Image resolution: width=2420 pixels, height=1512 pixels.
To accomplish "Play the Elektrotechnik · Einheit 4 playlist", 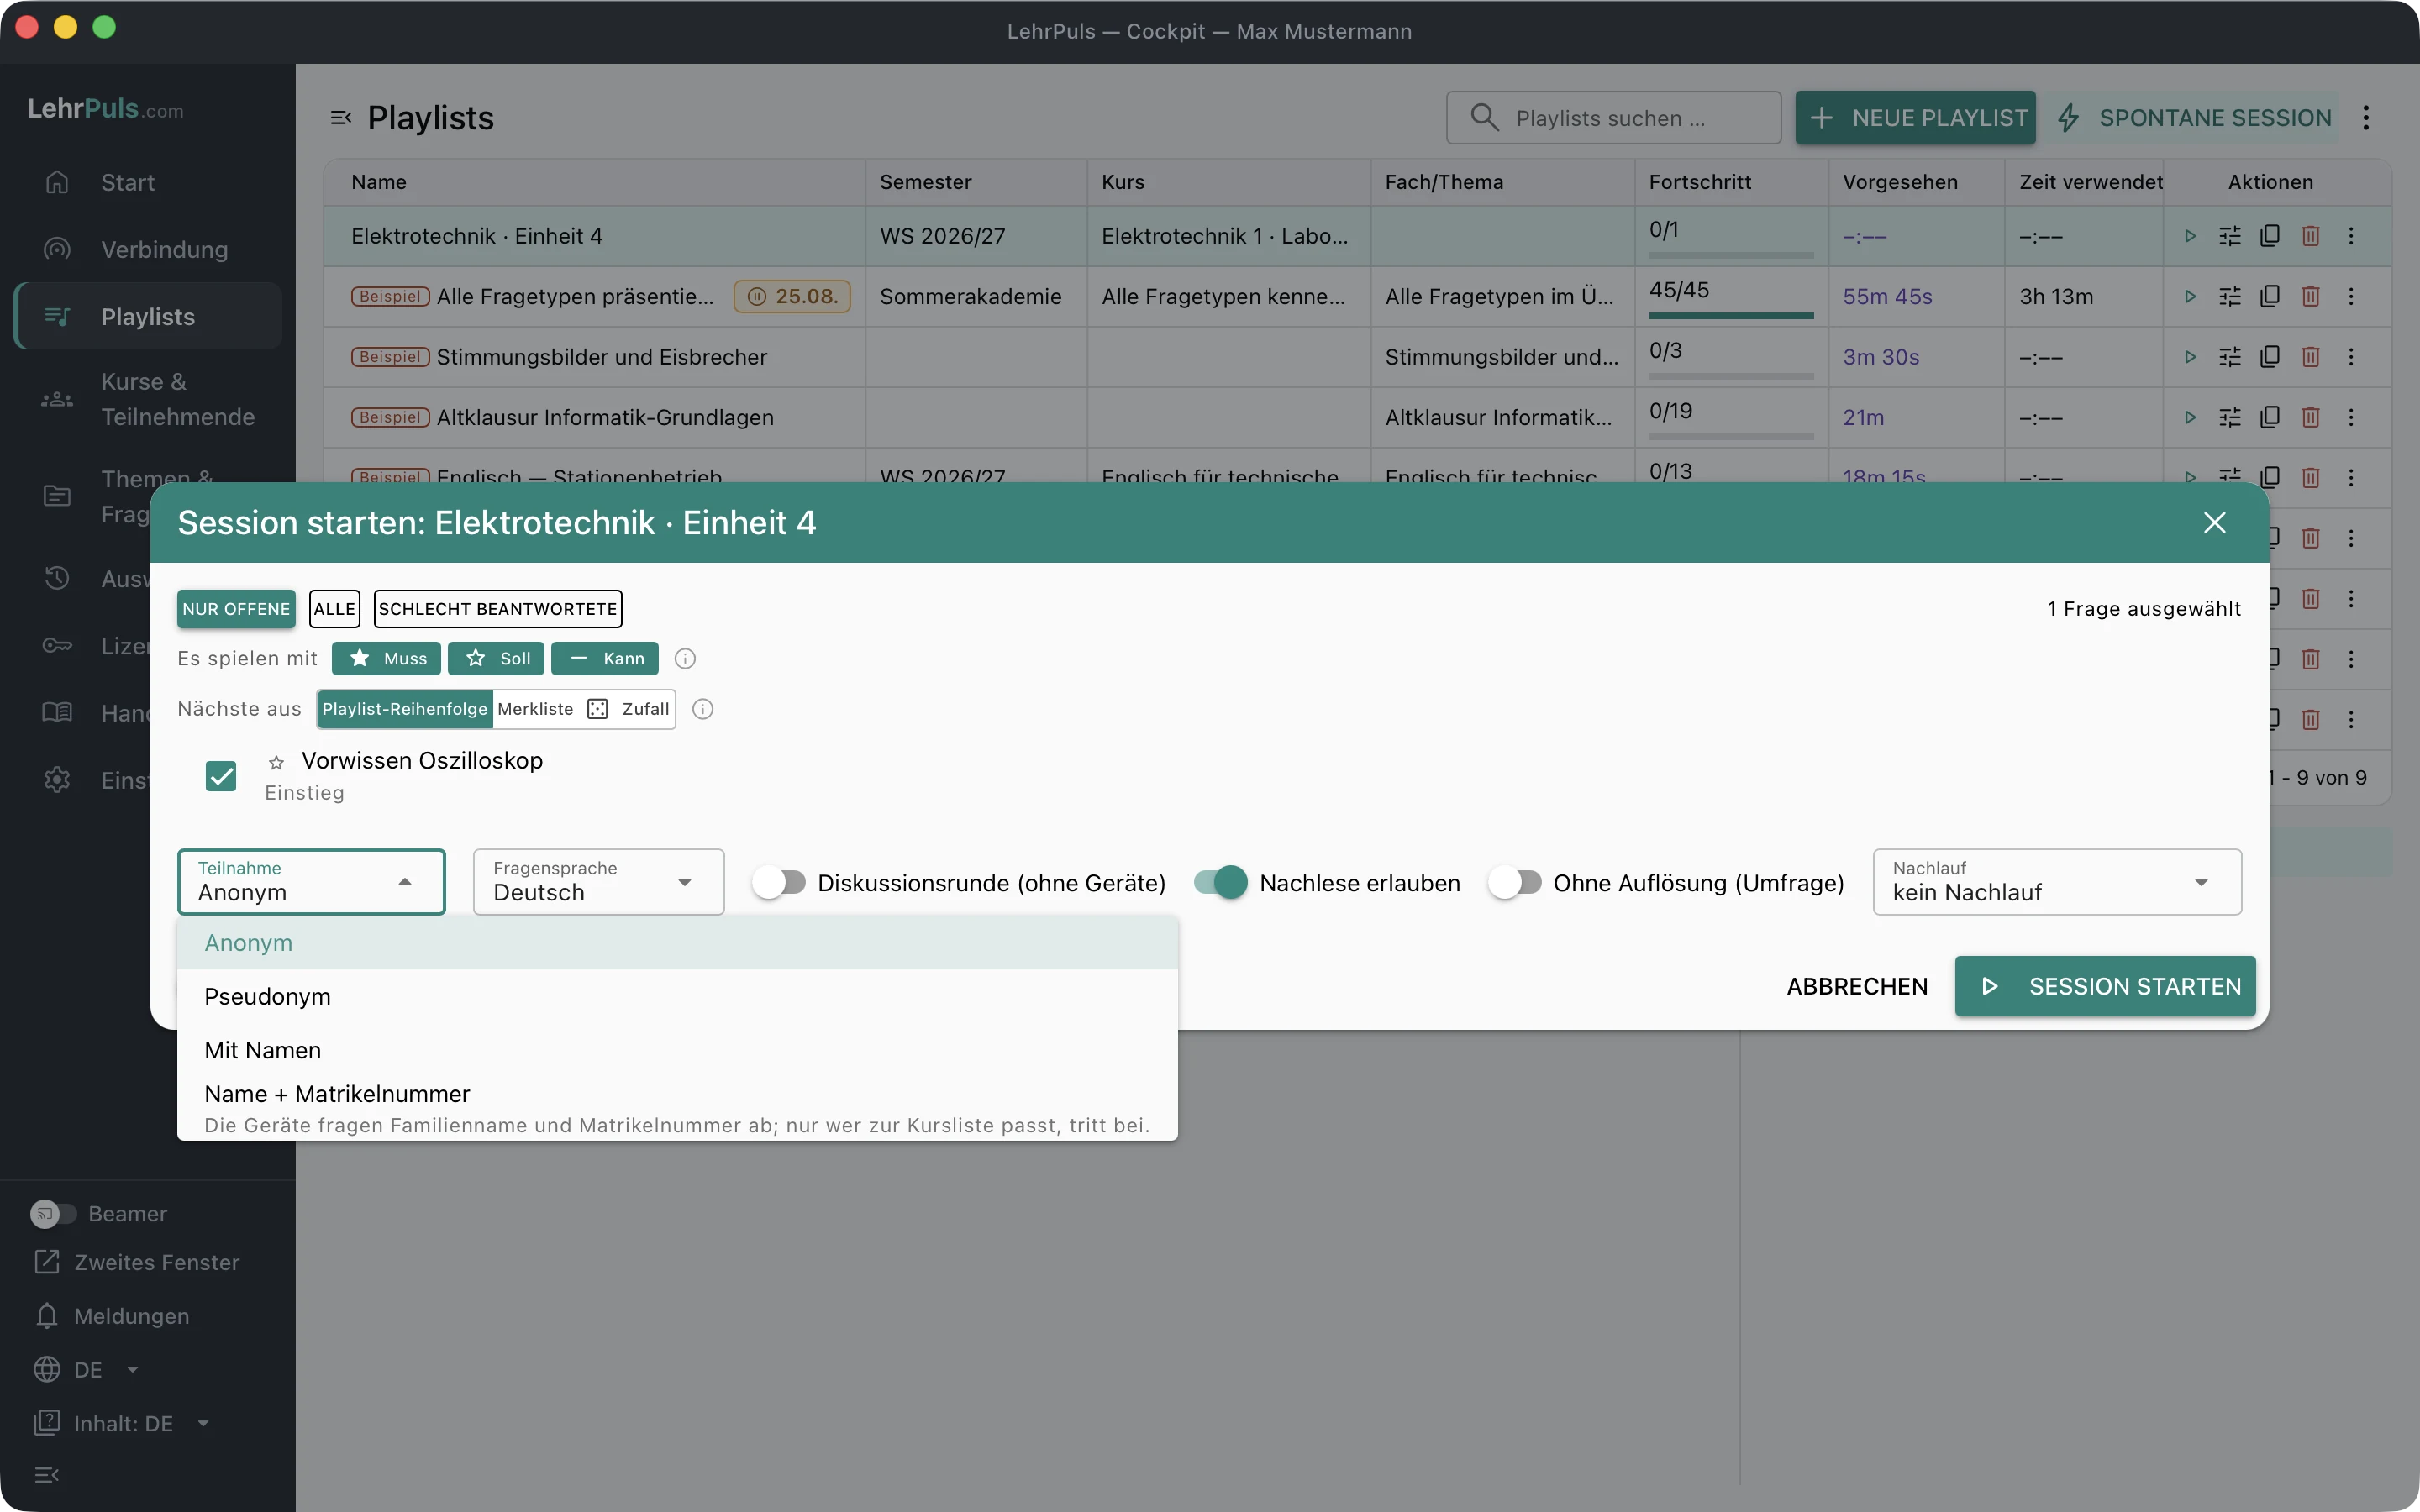I will (x=2190, y=236).
